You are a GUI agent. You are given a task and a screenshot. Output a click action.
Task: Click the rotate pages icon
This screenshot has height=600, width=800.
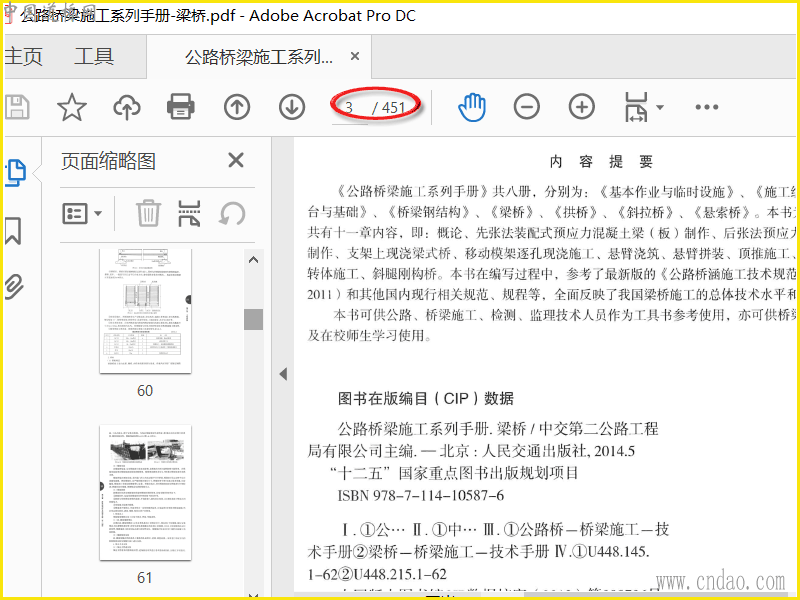(x=232, y=213)
